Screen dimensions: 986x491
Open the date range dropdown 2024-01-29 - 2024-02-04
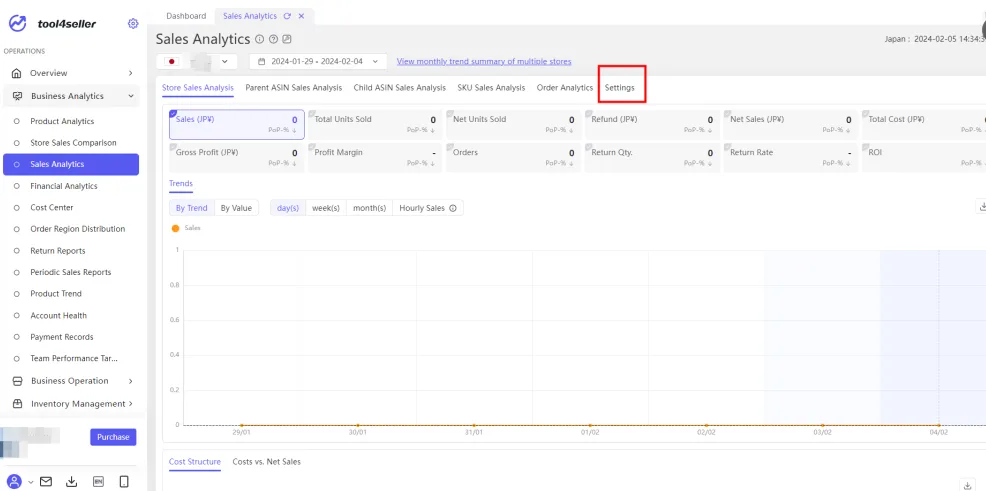tap(318, 62)
